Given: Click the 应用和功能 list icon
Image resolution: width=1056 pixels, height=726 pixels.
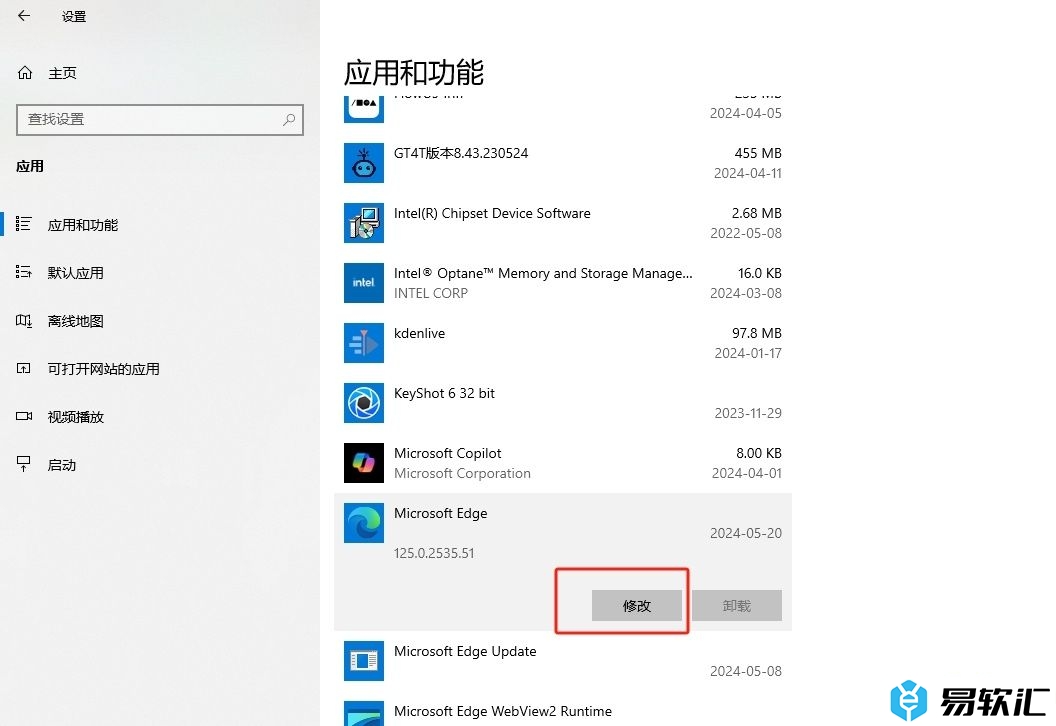Looking at the screenshot, I should click(24, 224).
